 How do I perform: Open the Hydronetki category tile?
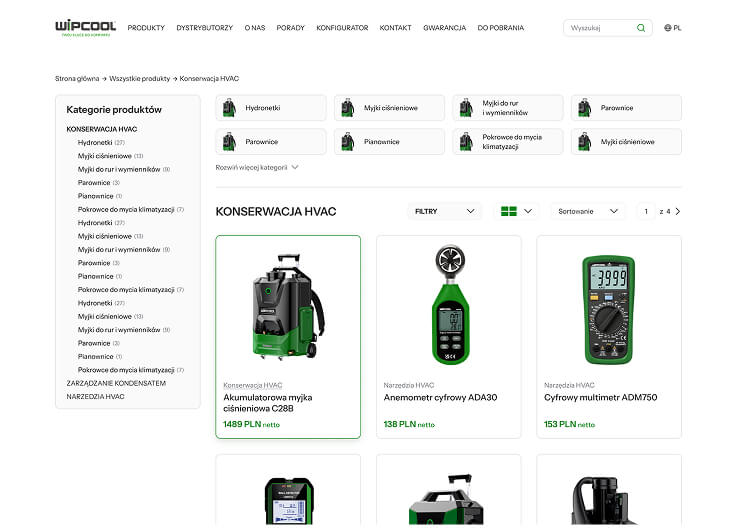point(271,108)
